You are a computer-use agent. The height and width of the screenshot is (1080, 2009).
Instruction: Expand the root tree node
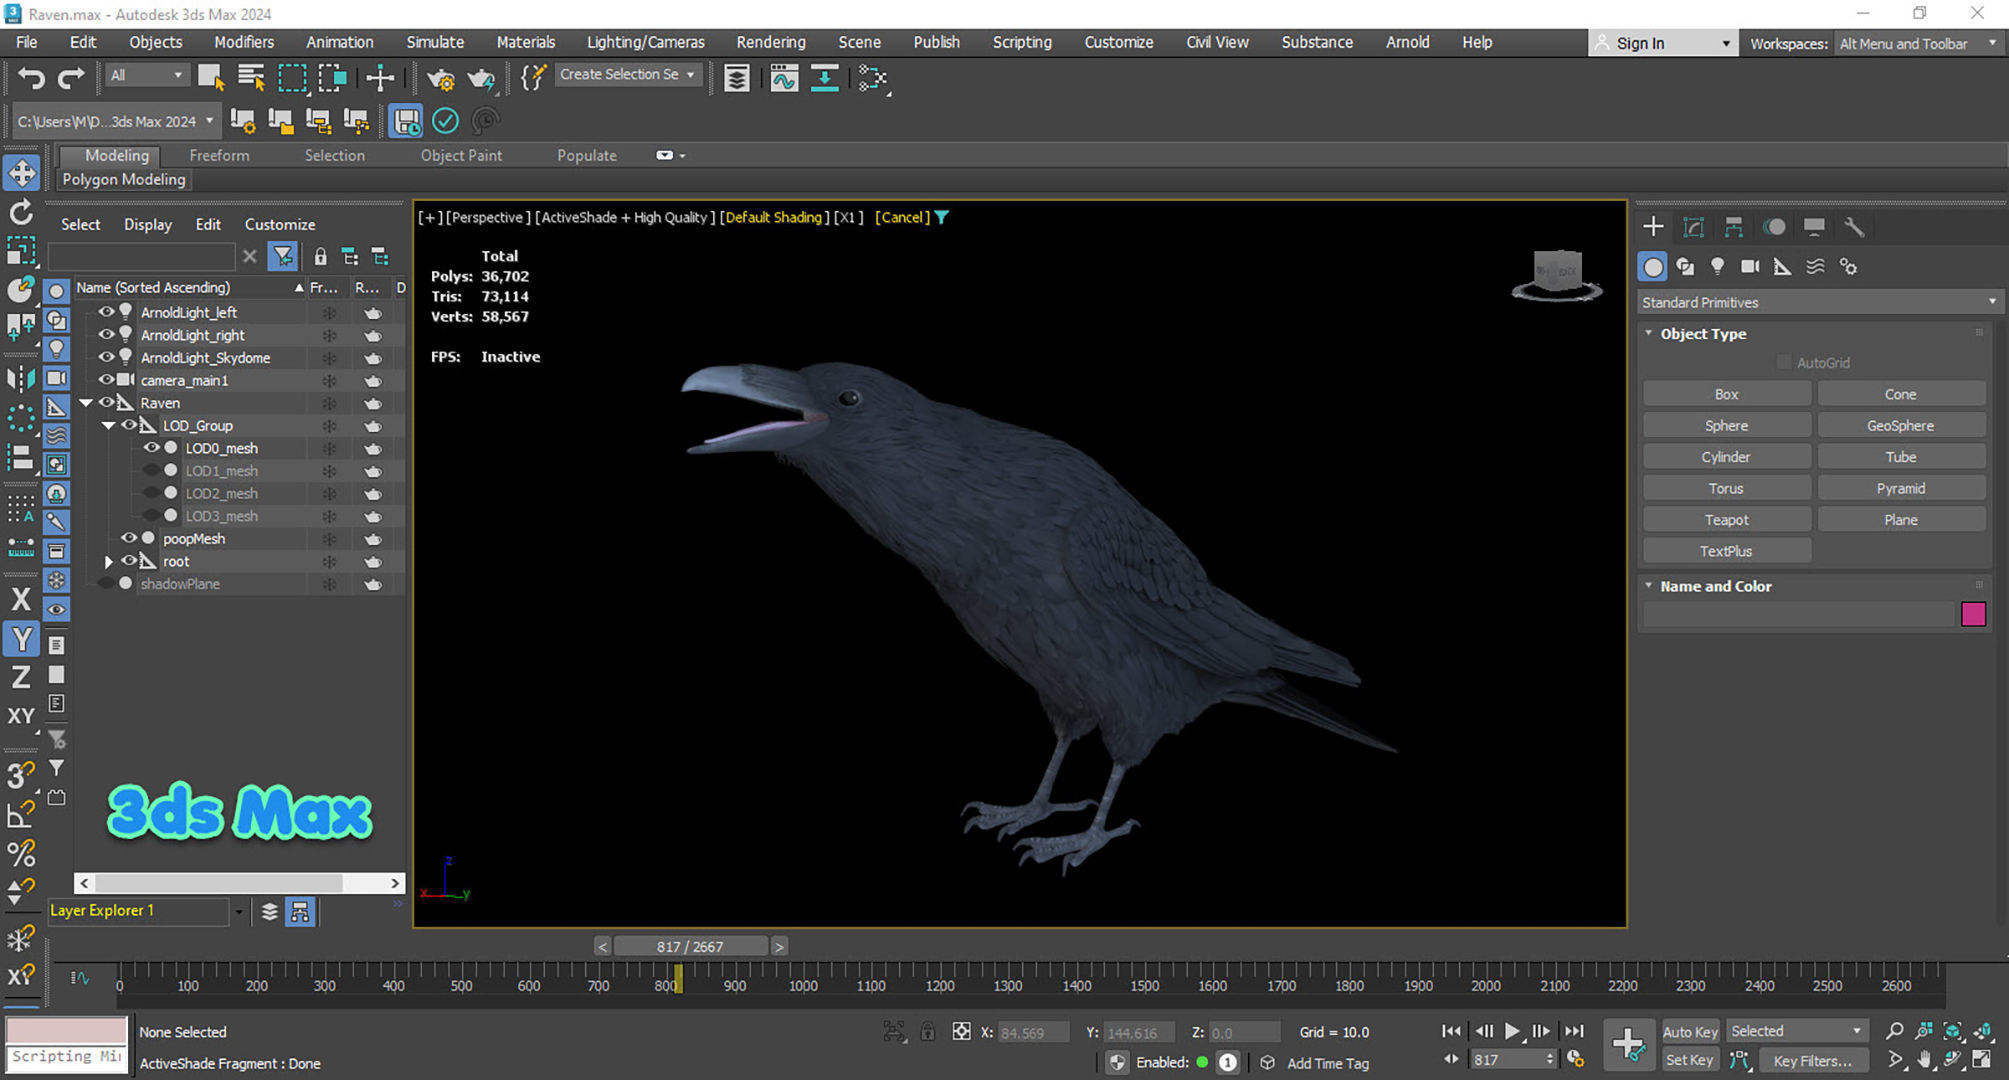click(x=108, y=561)
